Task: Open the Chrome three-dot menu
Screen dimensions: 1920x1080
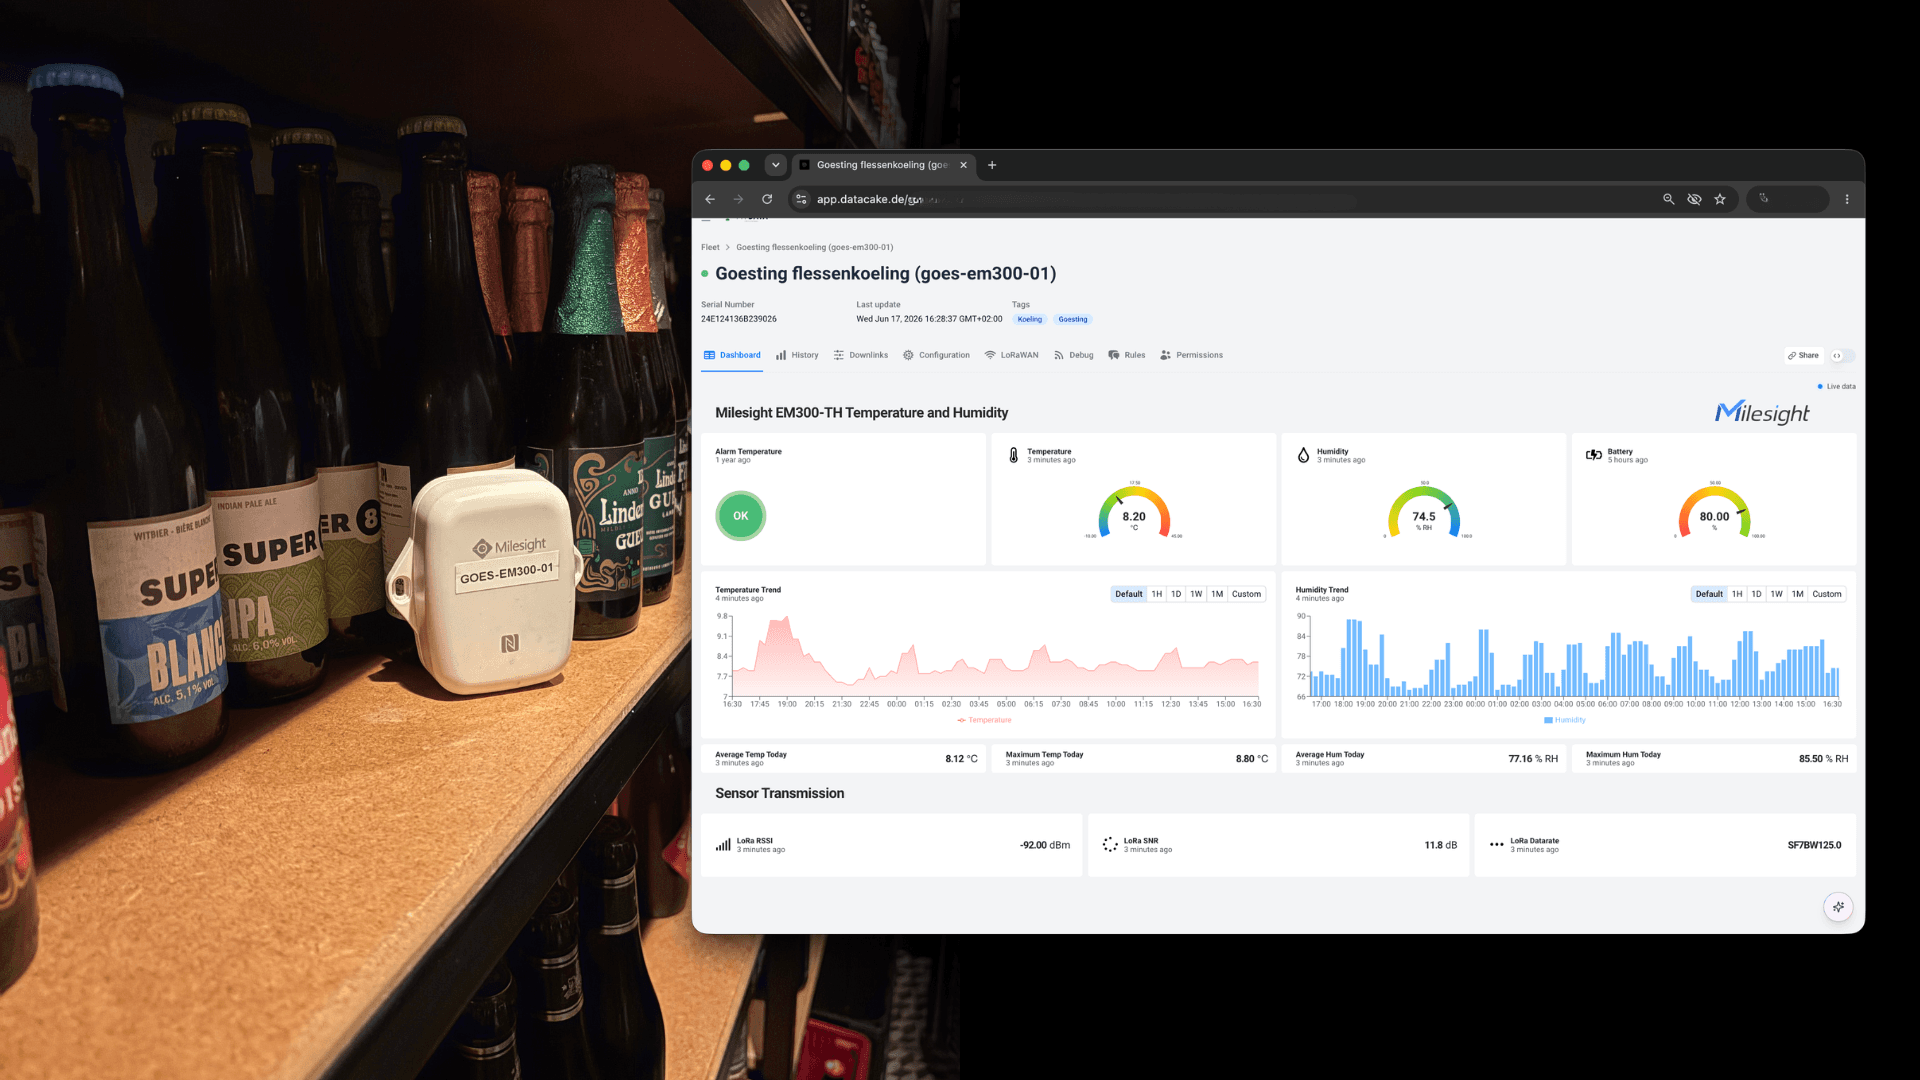Action: (1847, 199)
